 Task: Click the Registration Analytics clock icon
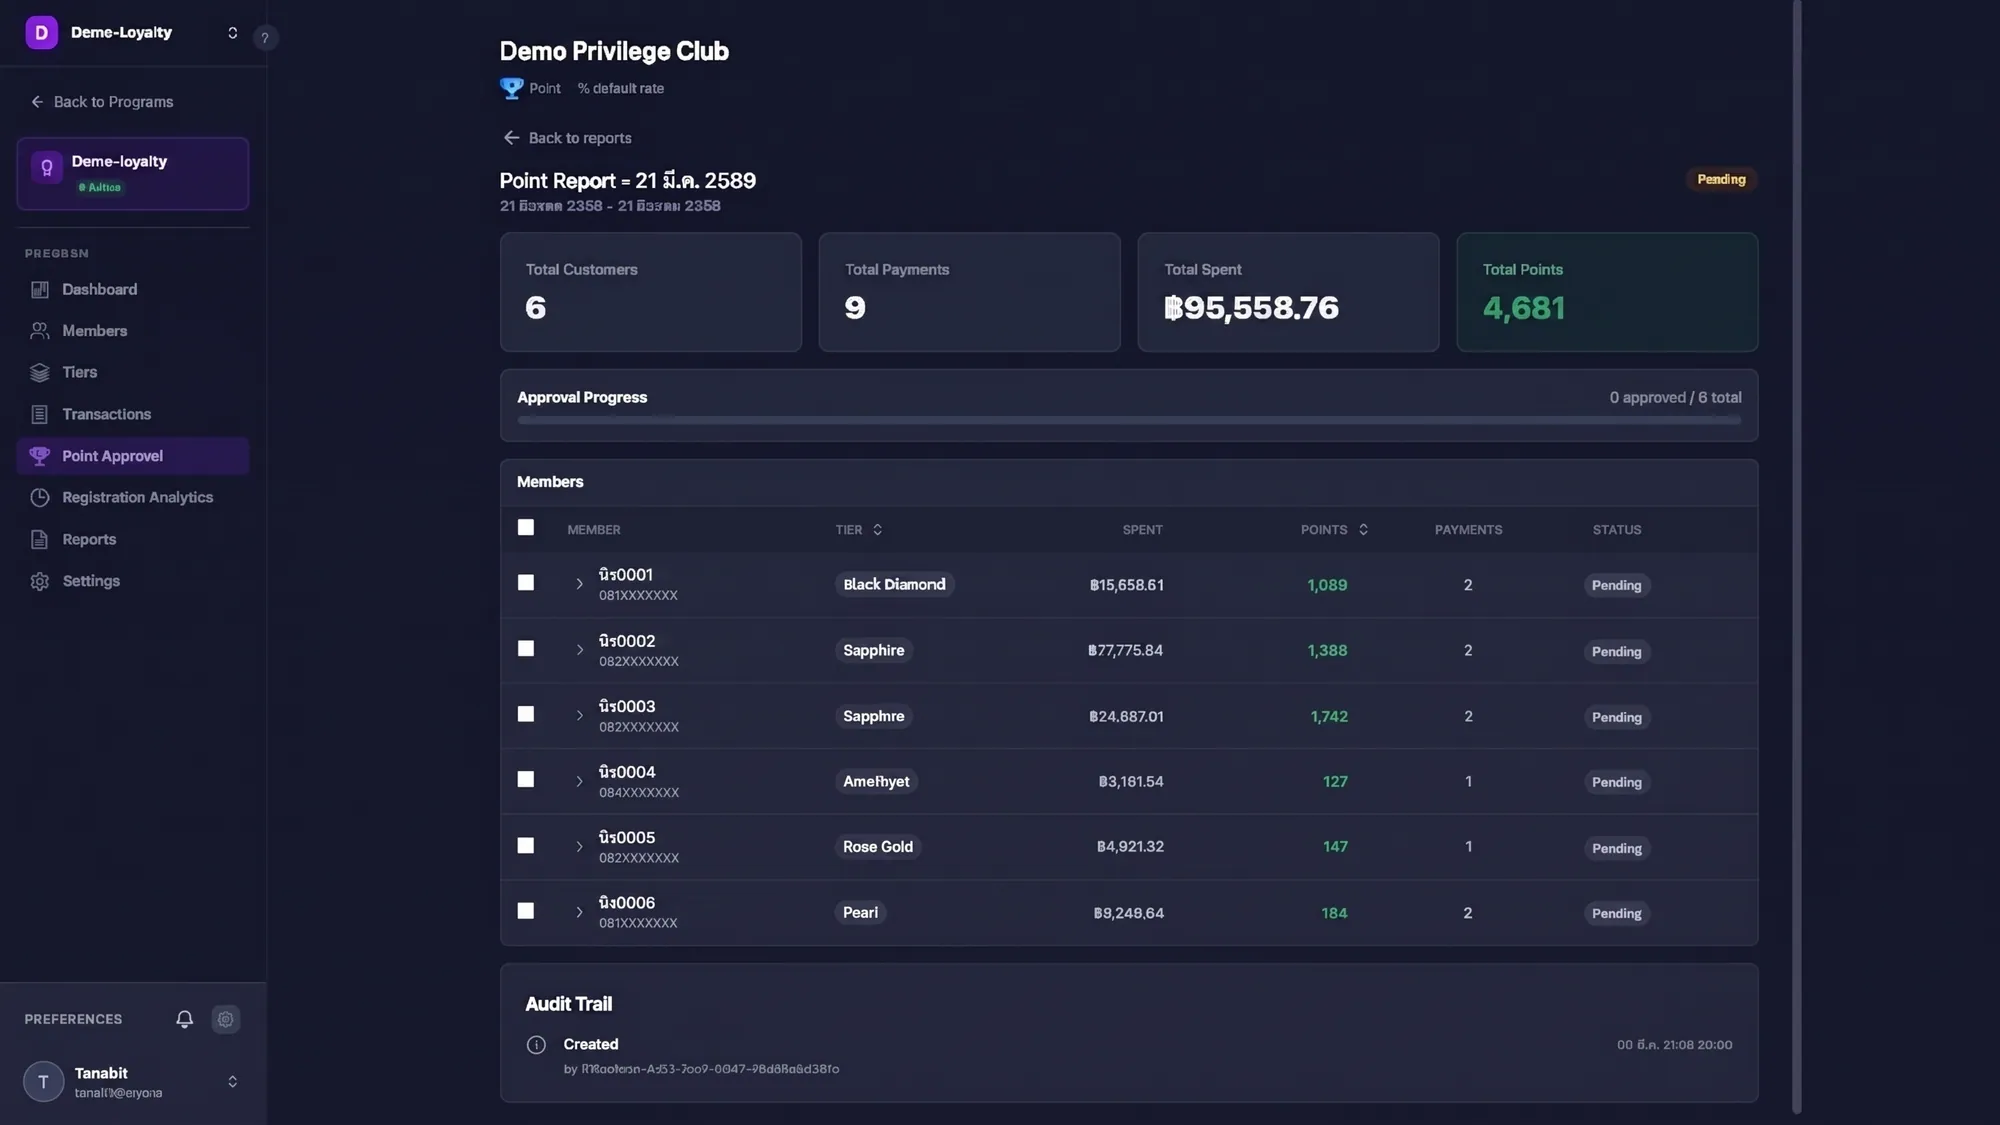click(40, 498)
